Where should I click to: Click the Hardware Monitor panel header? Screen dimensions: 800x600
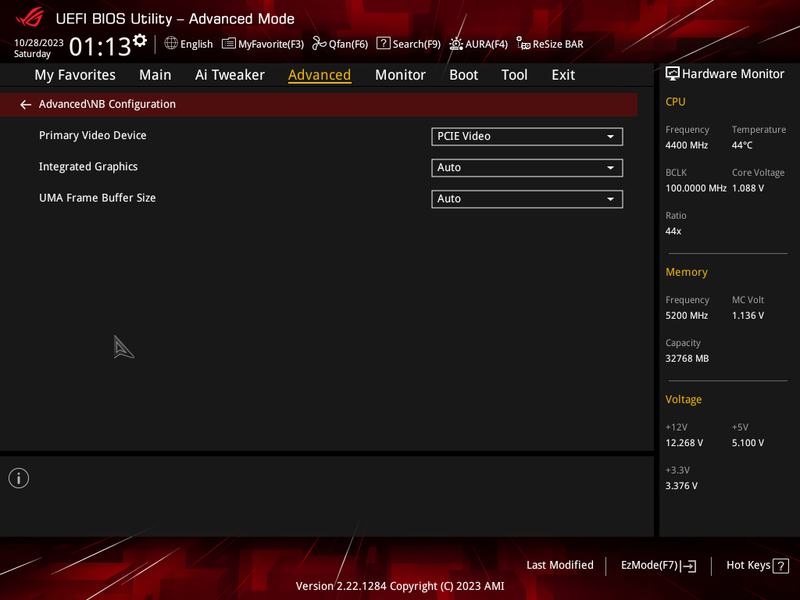(x=725, y=74)
